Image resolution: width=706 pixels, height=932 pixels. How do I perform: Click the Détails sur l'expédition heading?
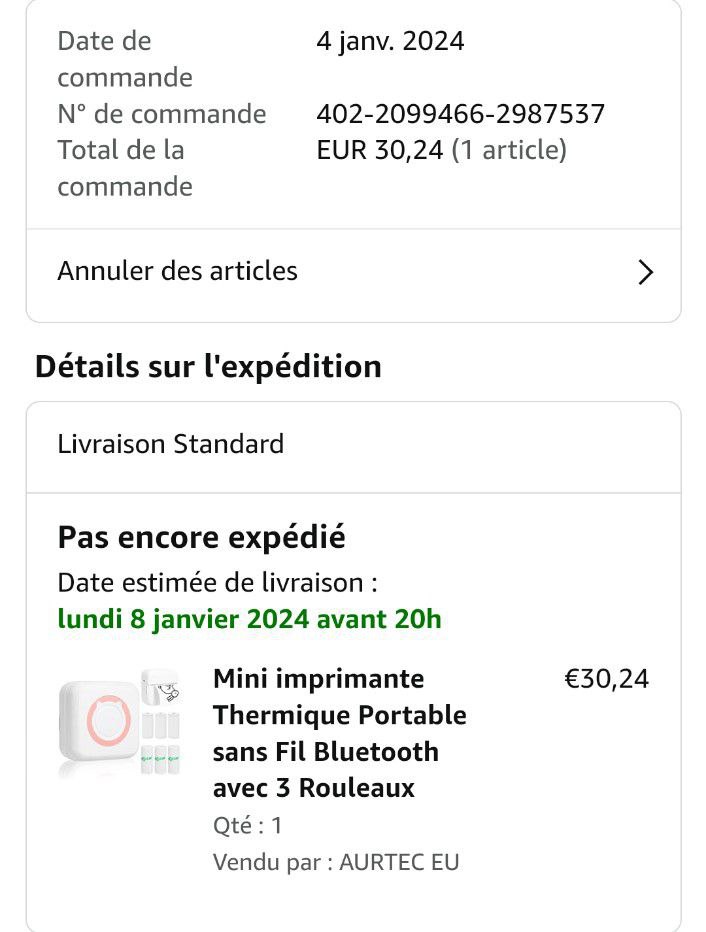[x=208, y=366]
